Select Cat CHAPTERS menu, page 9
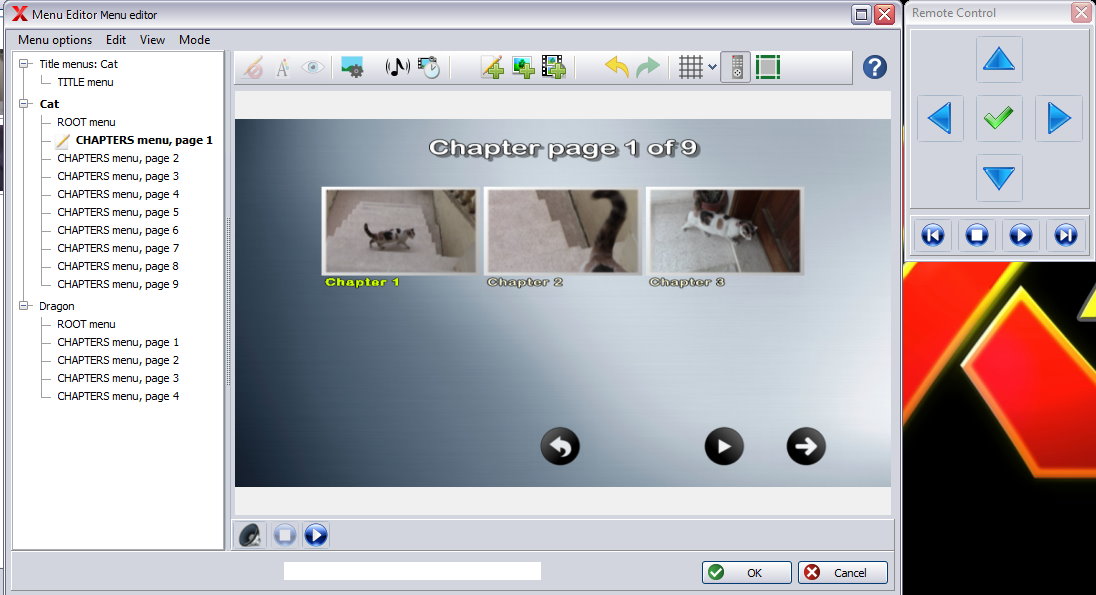Image resolution: width=1096 pixels, height=595 pixels. pyautogui.click(x=117, y=284)
